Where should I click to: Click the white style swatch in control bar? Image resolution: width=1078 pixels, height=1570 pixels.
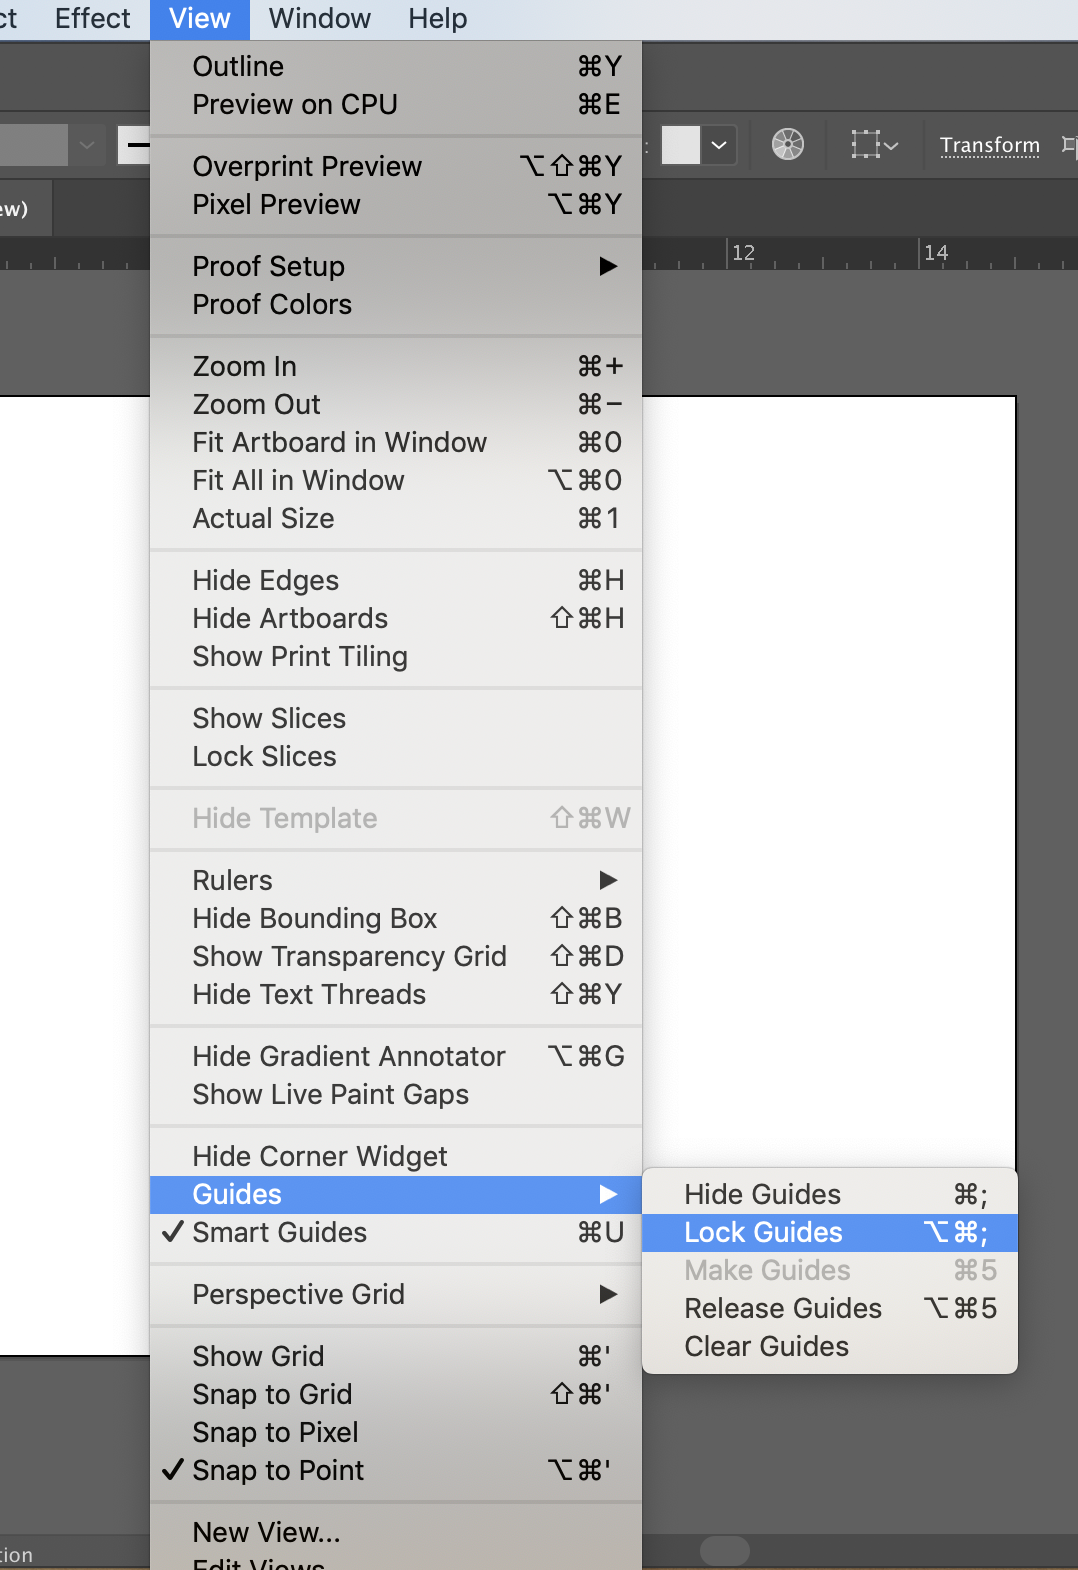[681, 145]
